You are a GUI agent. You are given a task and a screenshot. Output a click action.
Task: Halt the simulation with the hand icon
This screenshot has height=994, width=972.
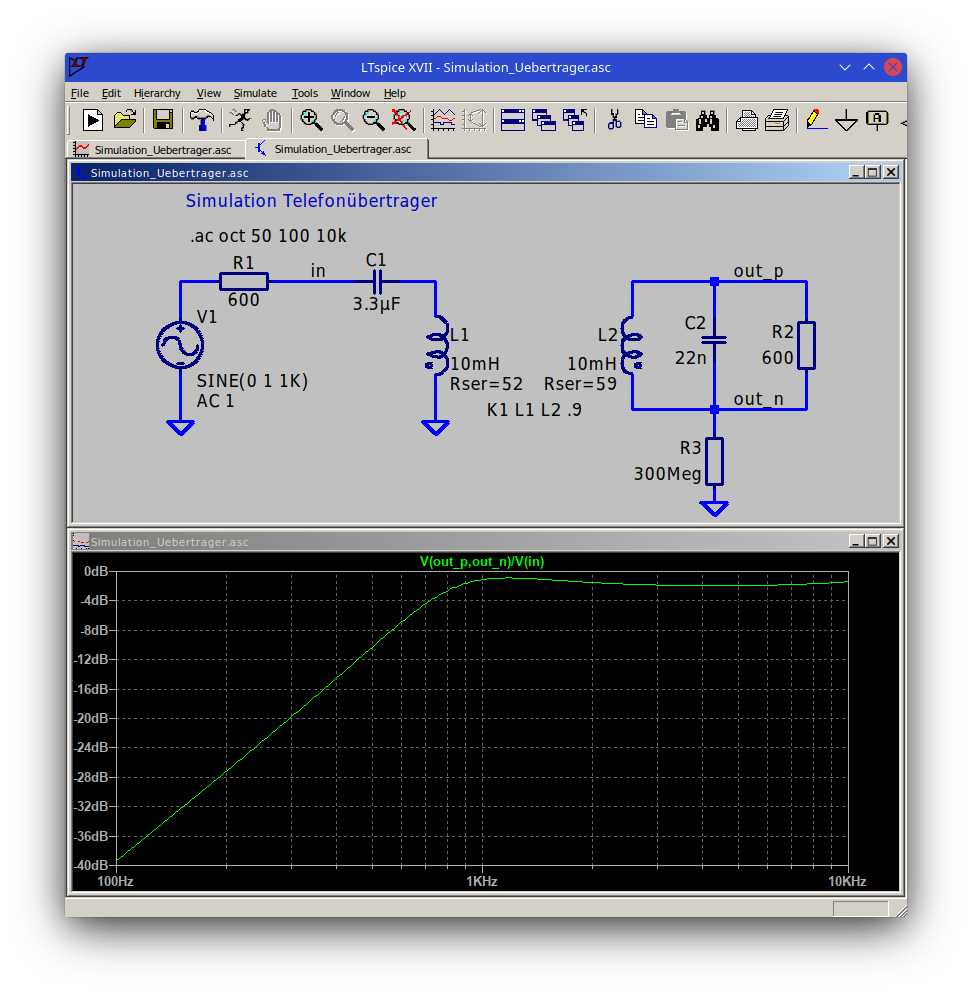pyautogui.click(x=272, y=120)
